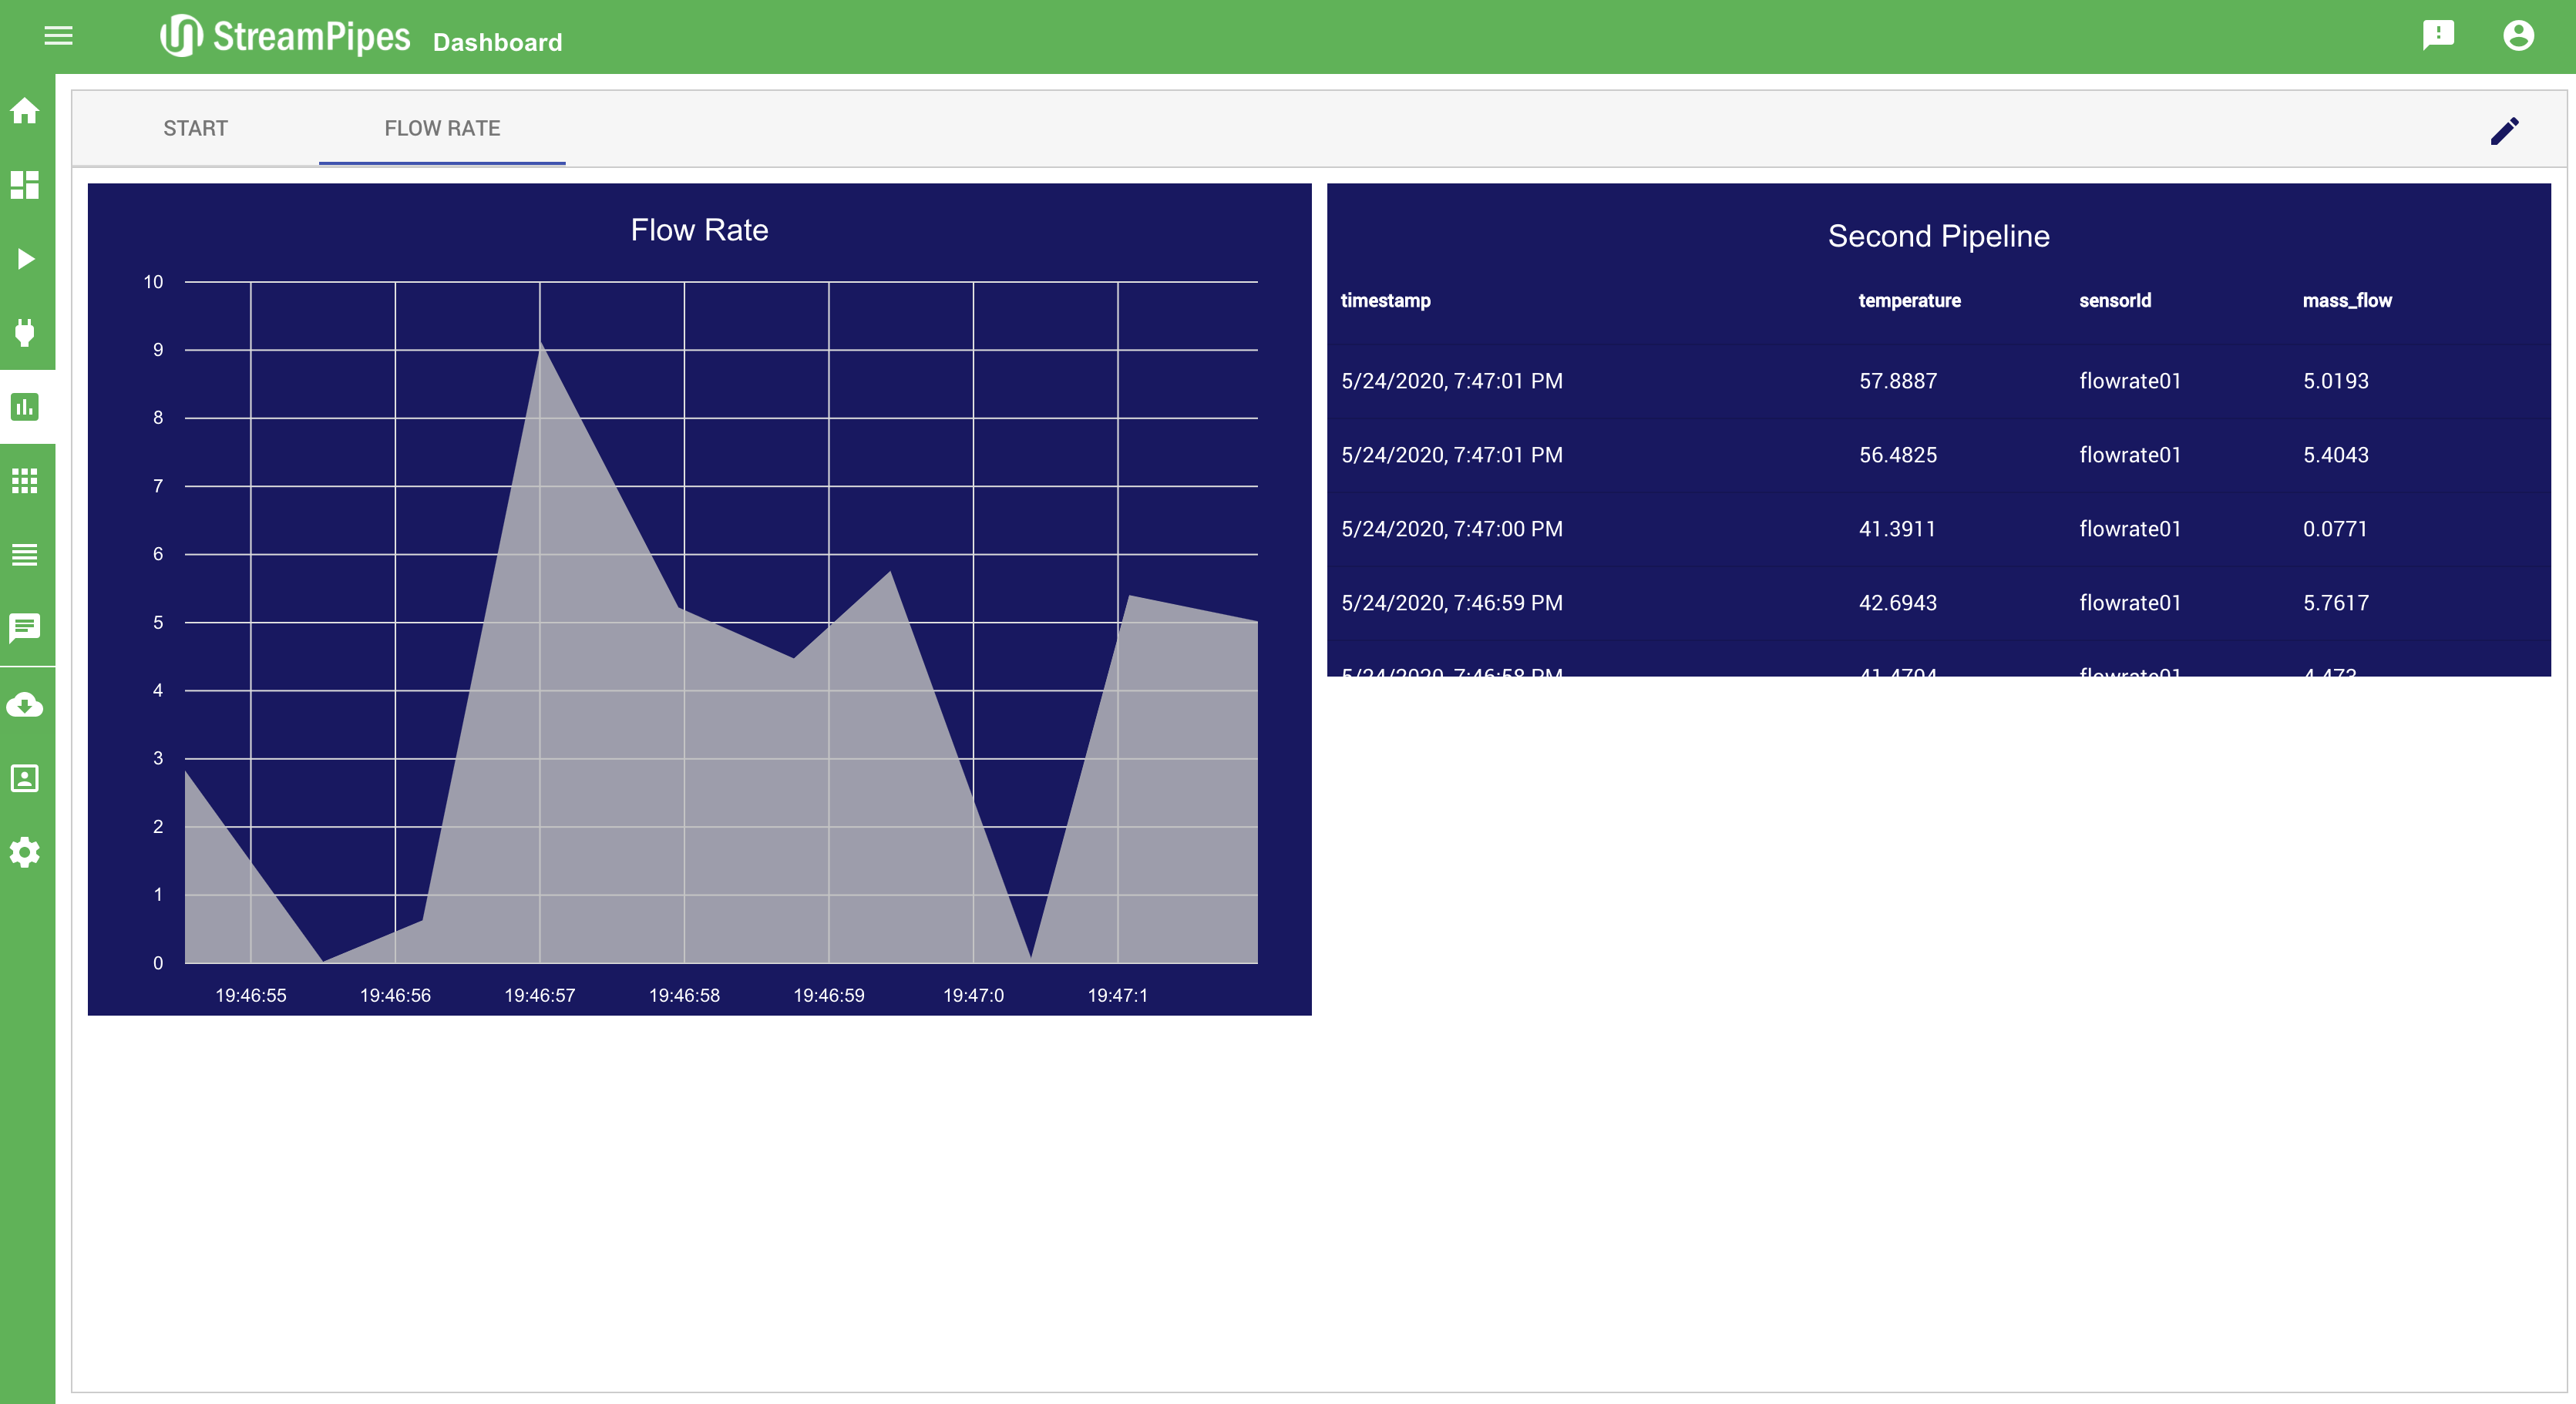Click the 57.8887 temperature table row

pos(1897,381)
